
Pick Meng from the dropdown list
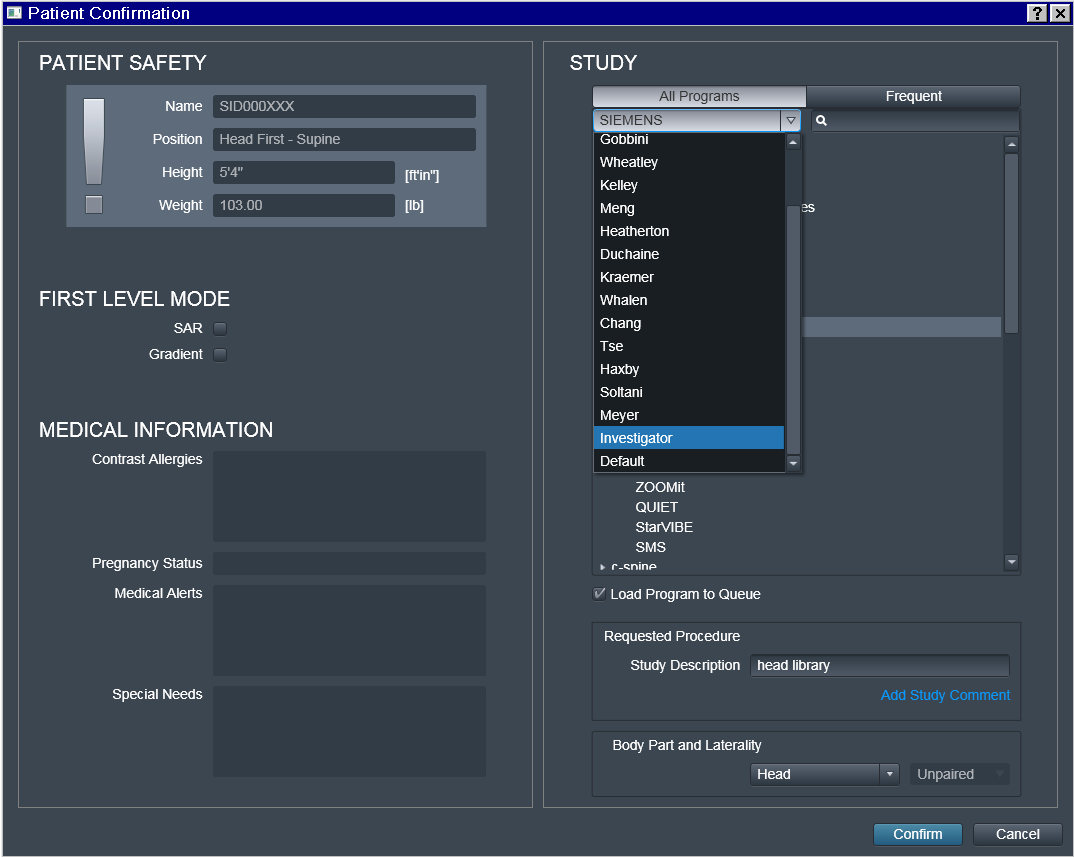coord(688,208)
